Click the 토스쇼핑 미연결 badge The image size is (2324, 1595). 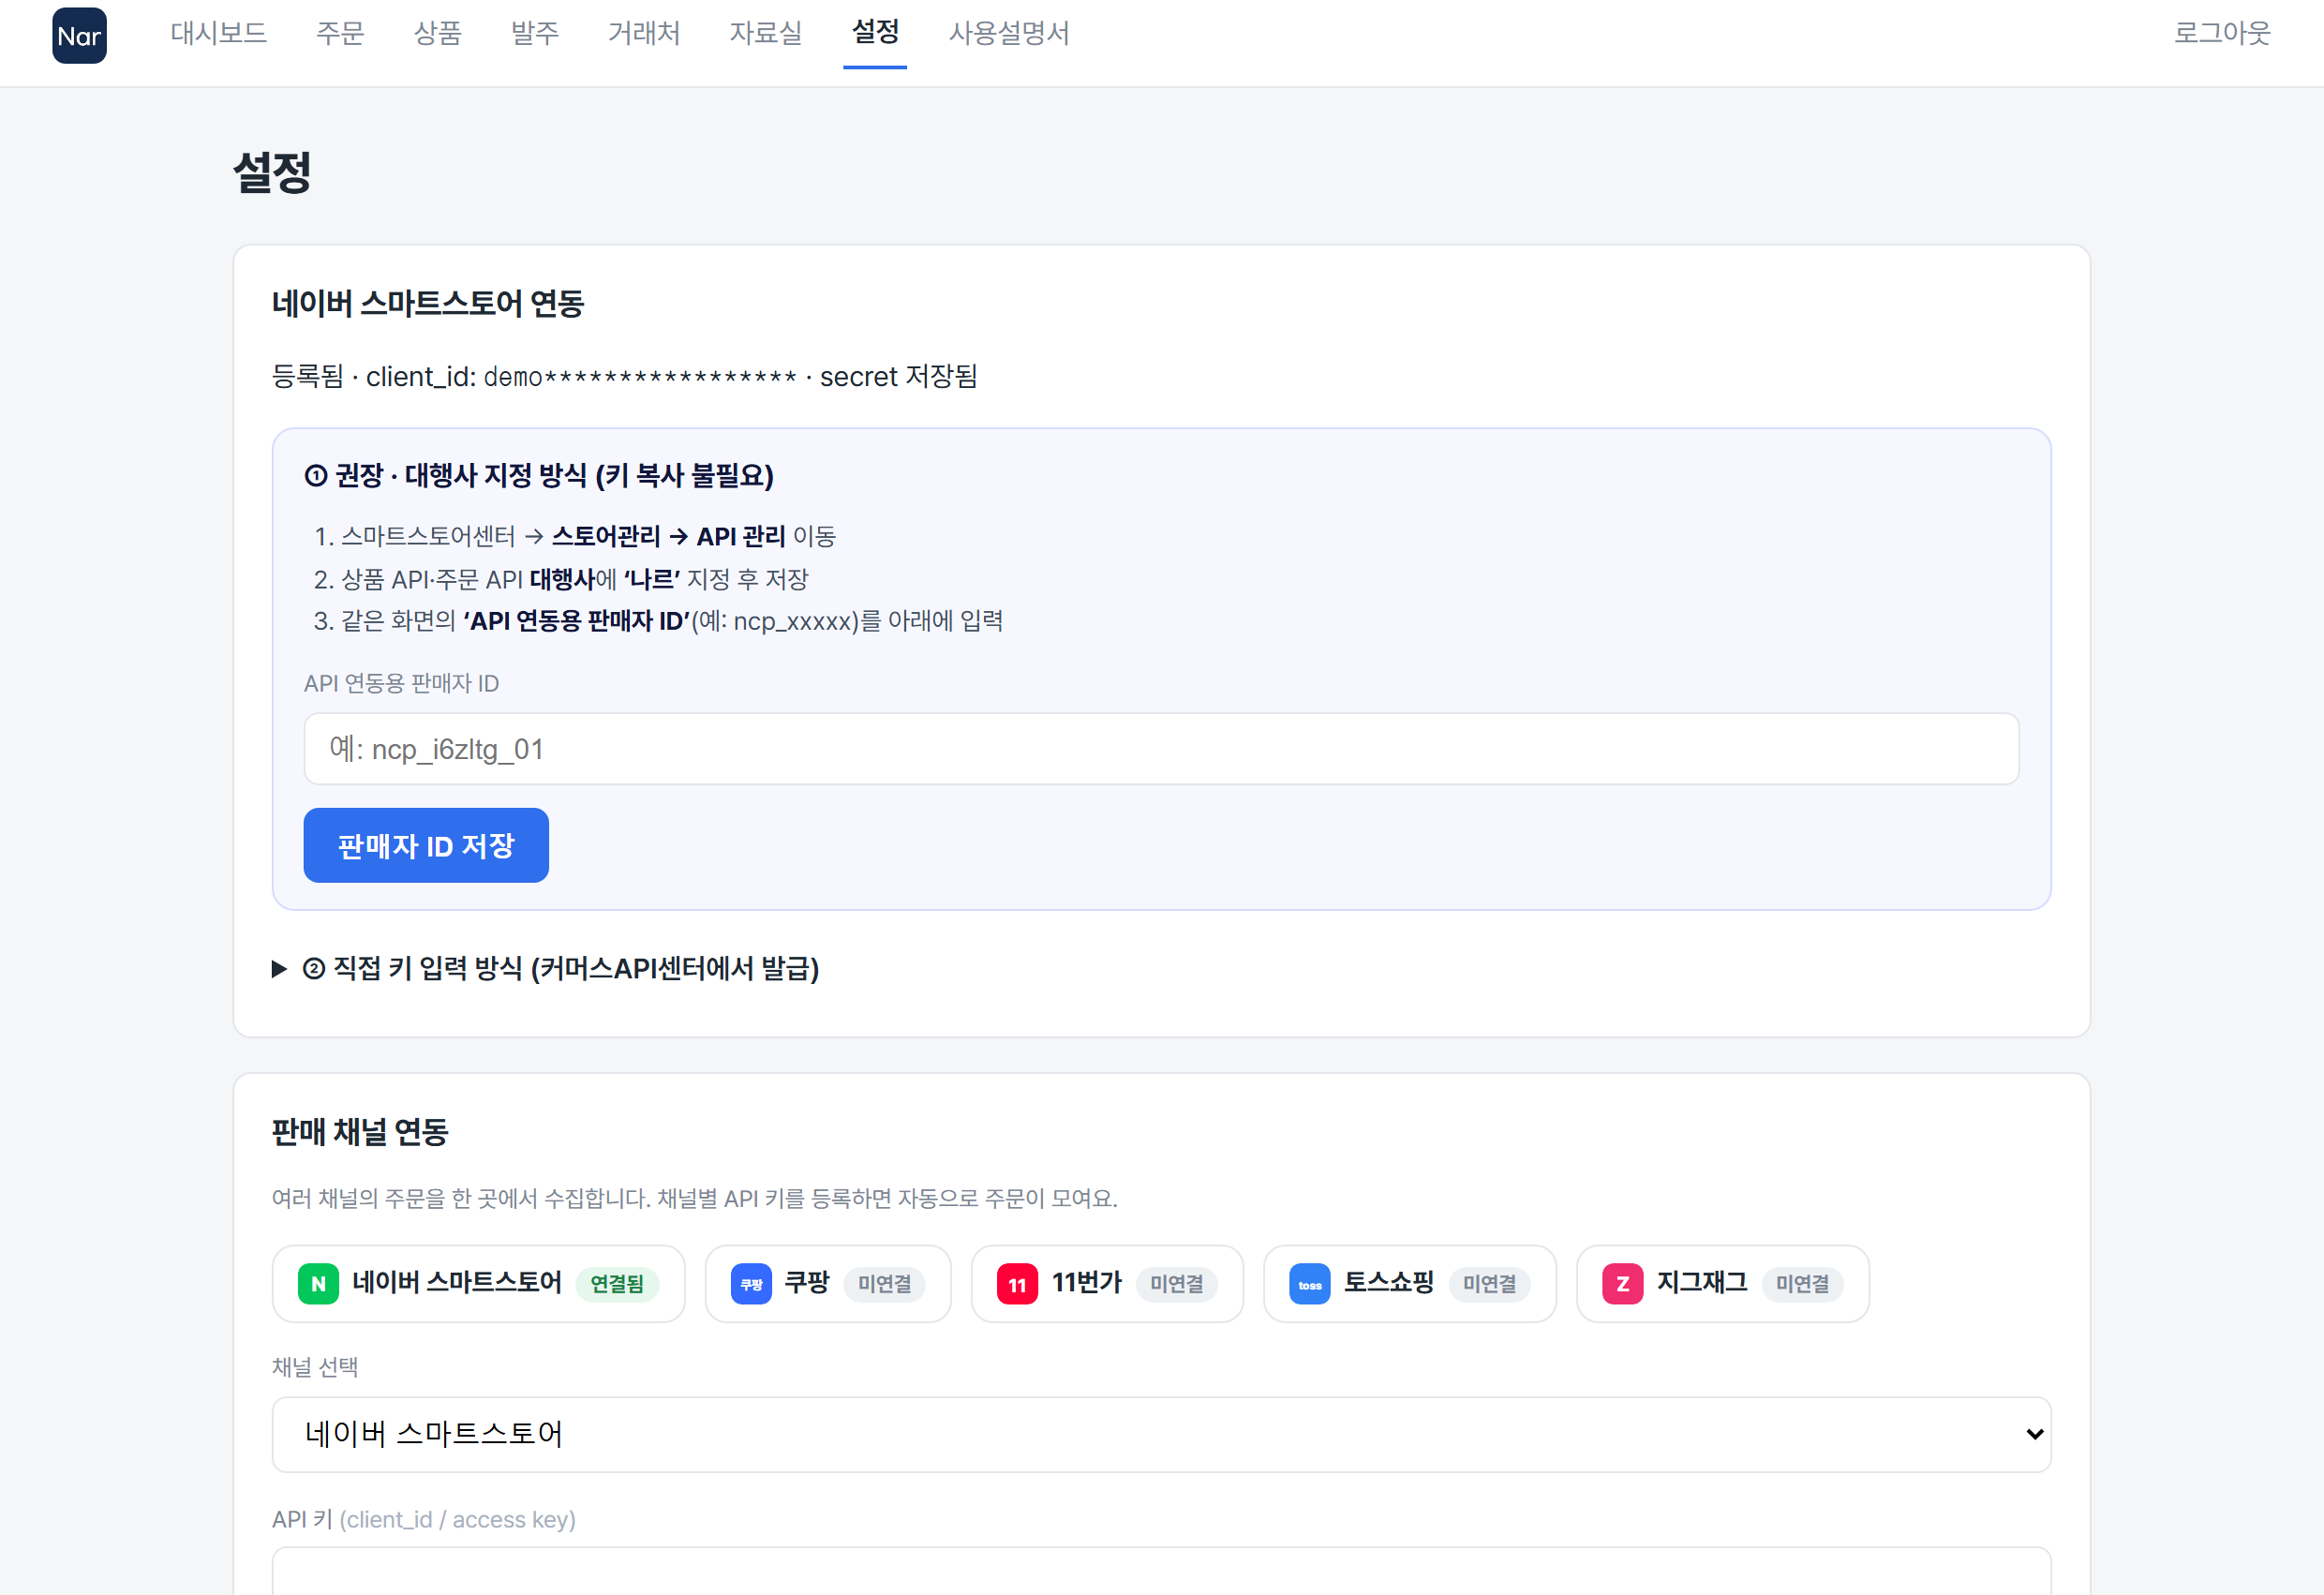[x=1489, y=1284]
